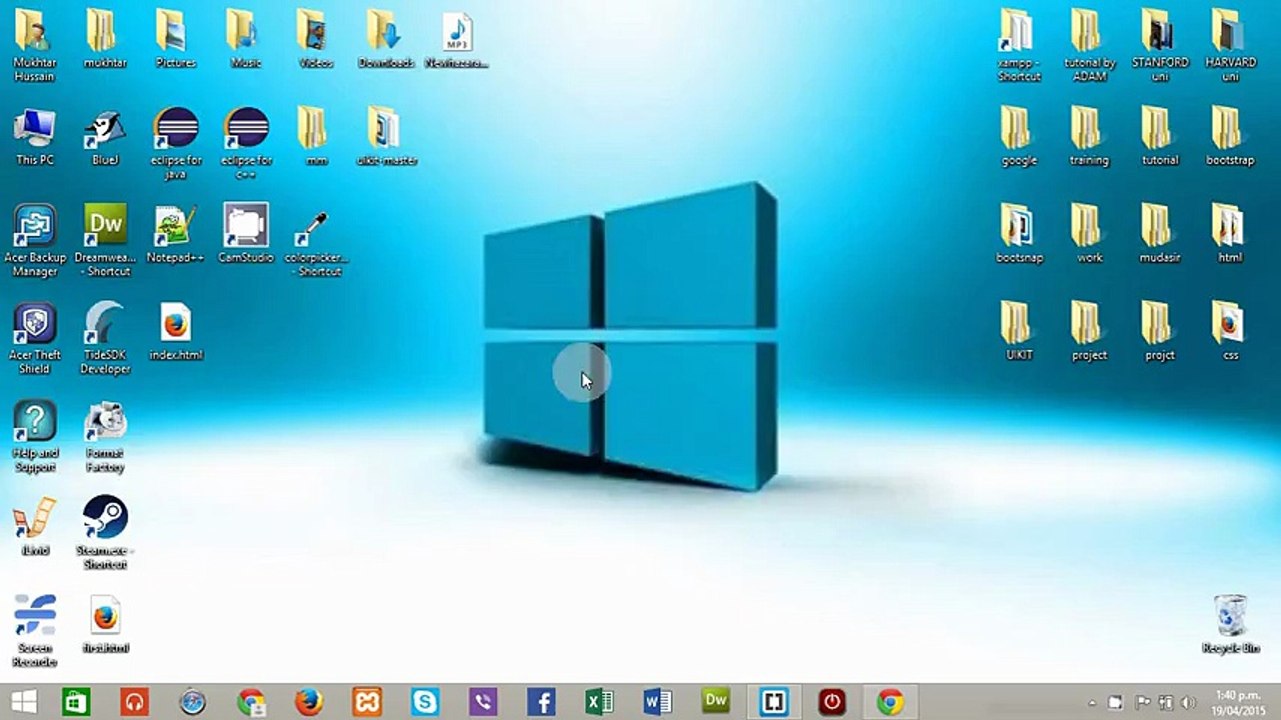The image size is (1281, 720).
Task: Select the CamStudio desktop shortcut
Action: [x=246, y=234]
